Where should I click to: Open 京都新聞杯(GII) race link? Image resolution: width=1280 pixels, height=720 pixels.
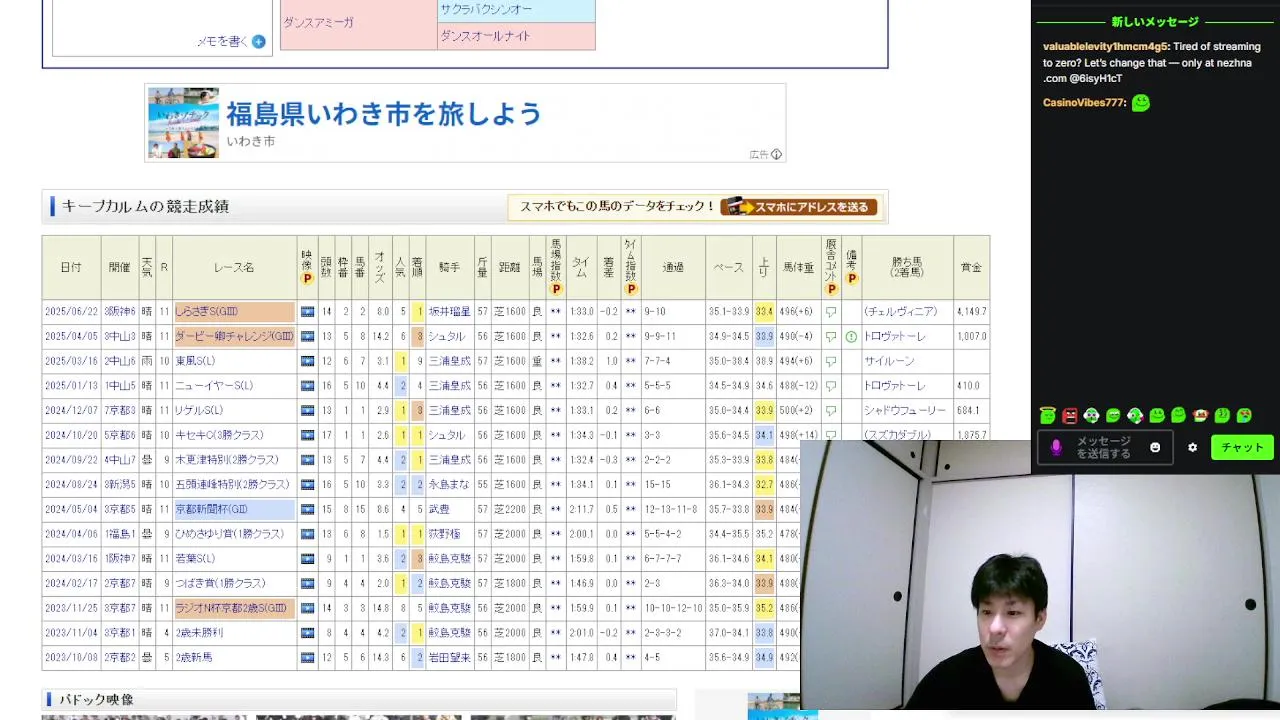click(x=211, y=509)
